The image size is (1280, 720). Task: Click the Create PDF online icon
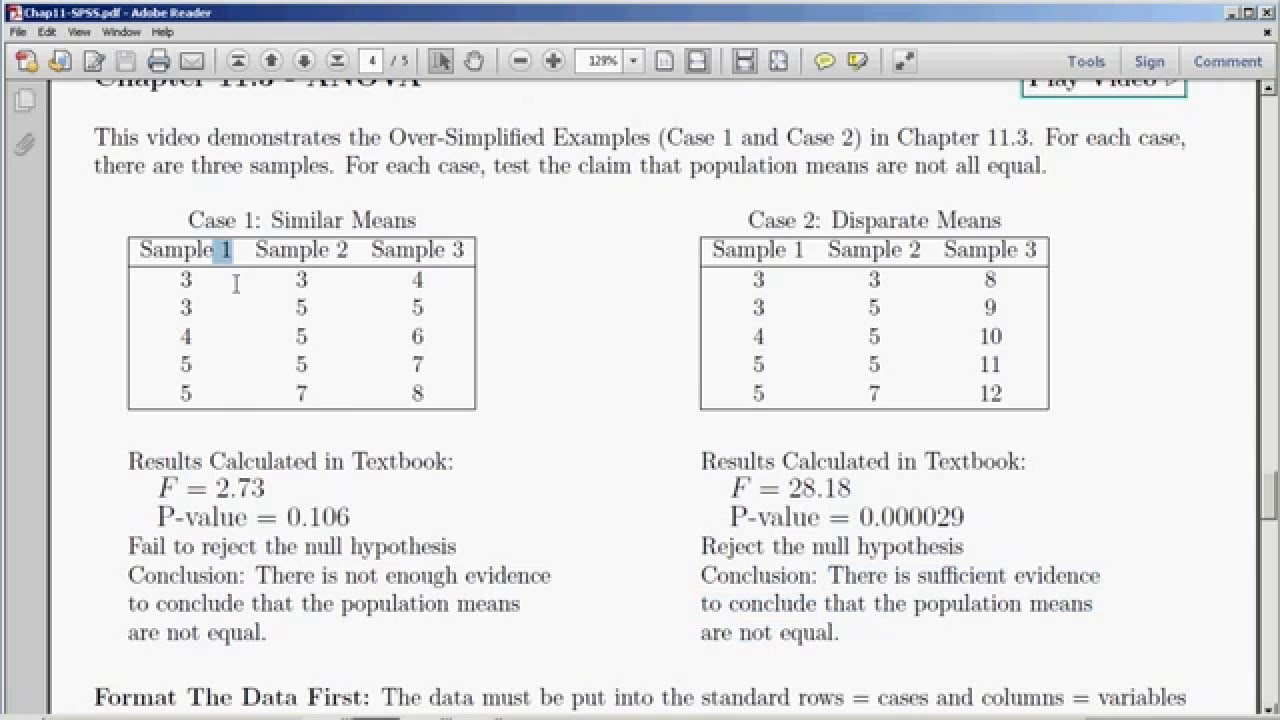coord(27,61)
